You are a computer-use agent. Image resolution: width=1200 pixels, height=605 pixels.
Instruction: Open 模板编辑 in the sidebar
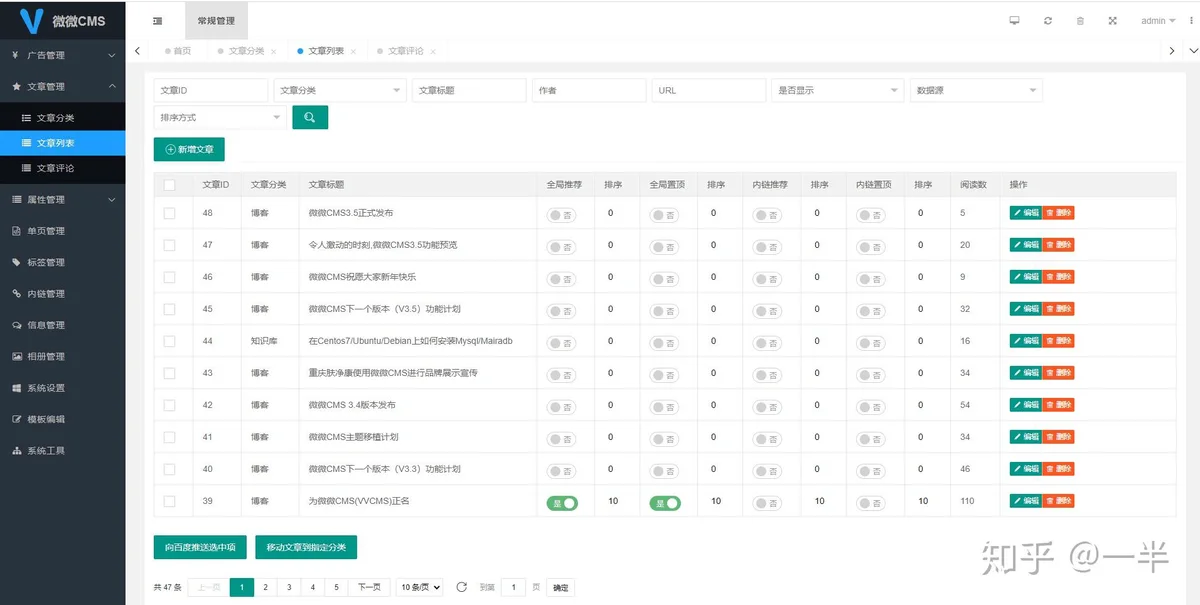[62, 419]
